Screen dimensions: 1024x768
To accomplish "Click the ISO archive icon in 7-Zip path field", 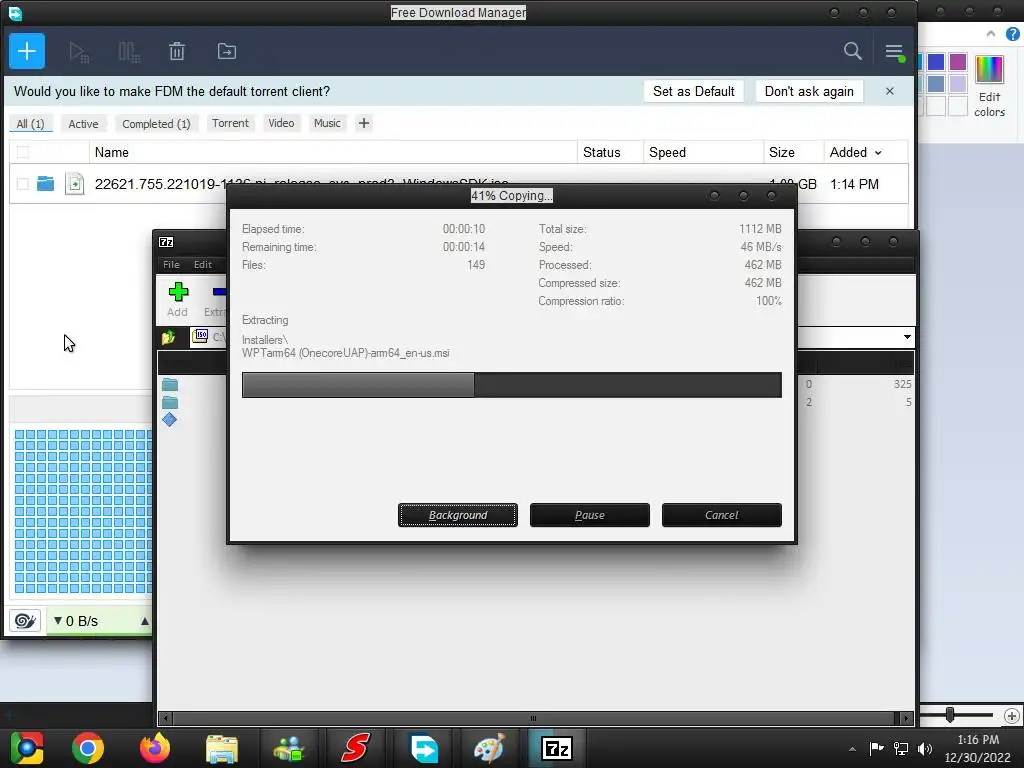I will coord(200,336).
